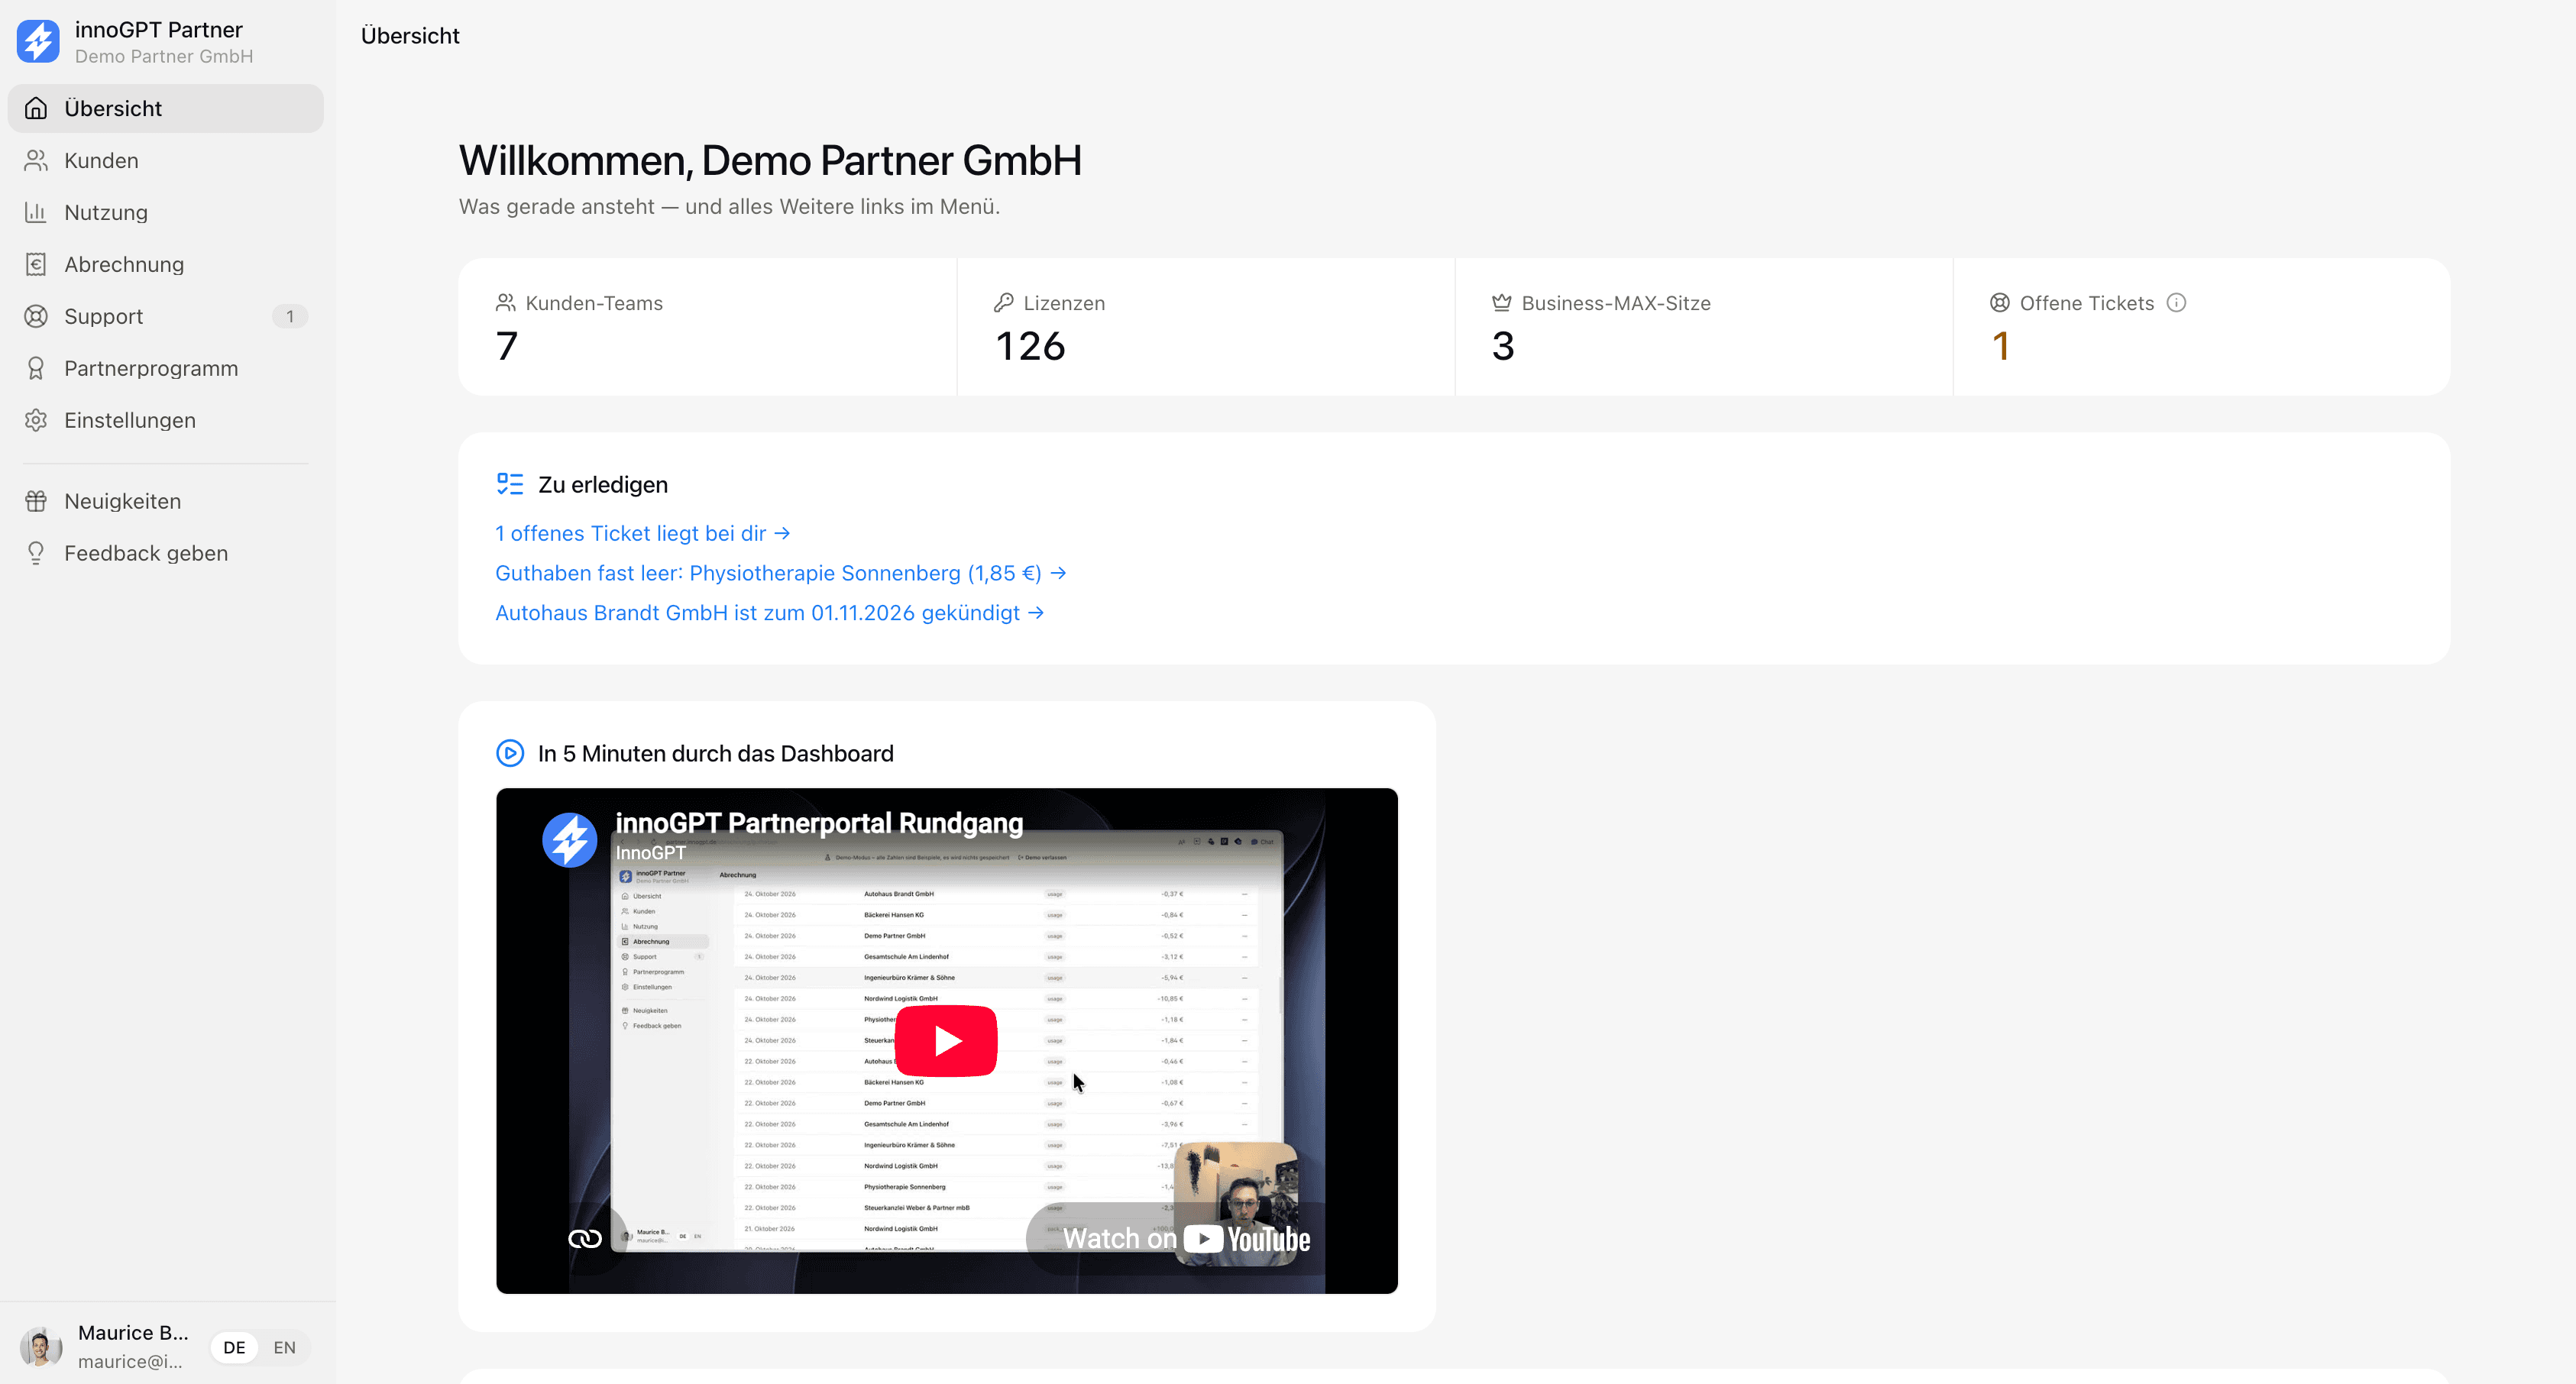
Task: Click the YouTube channel avatar on video
Action: coord(570,840)
